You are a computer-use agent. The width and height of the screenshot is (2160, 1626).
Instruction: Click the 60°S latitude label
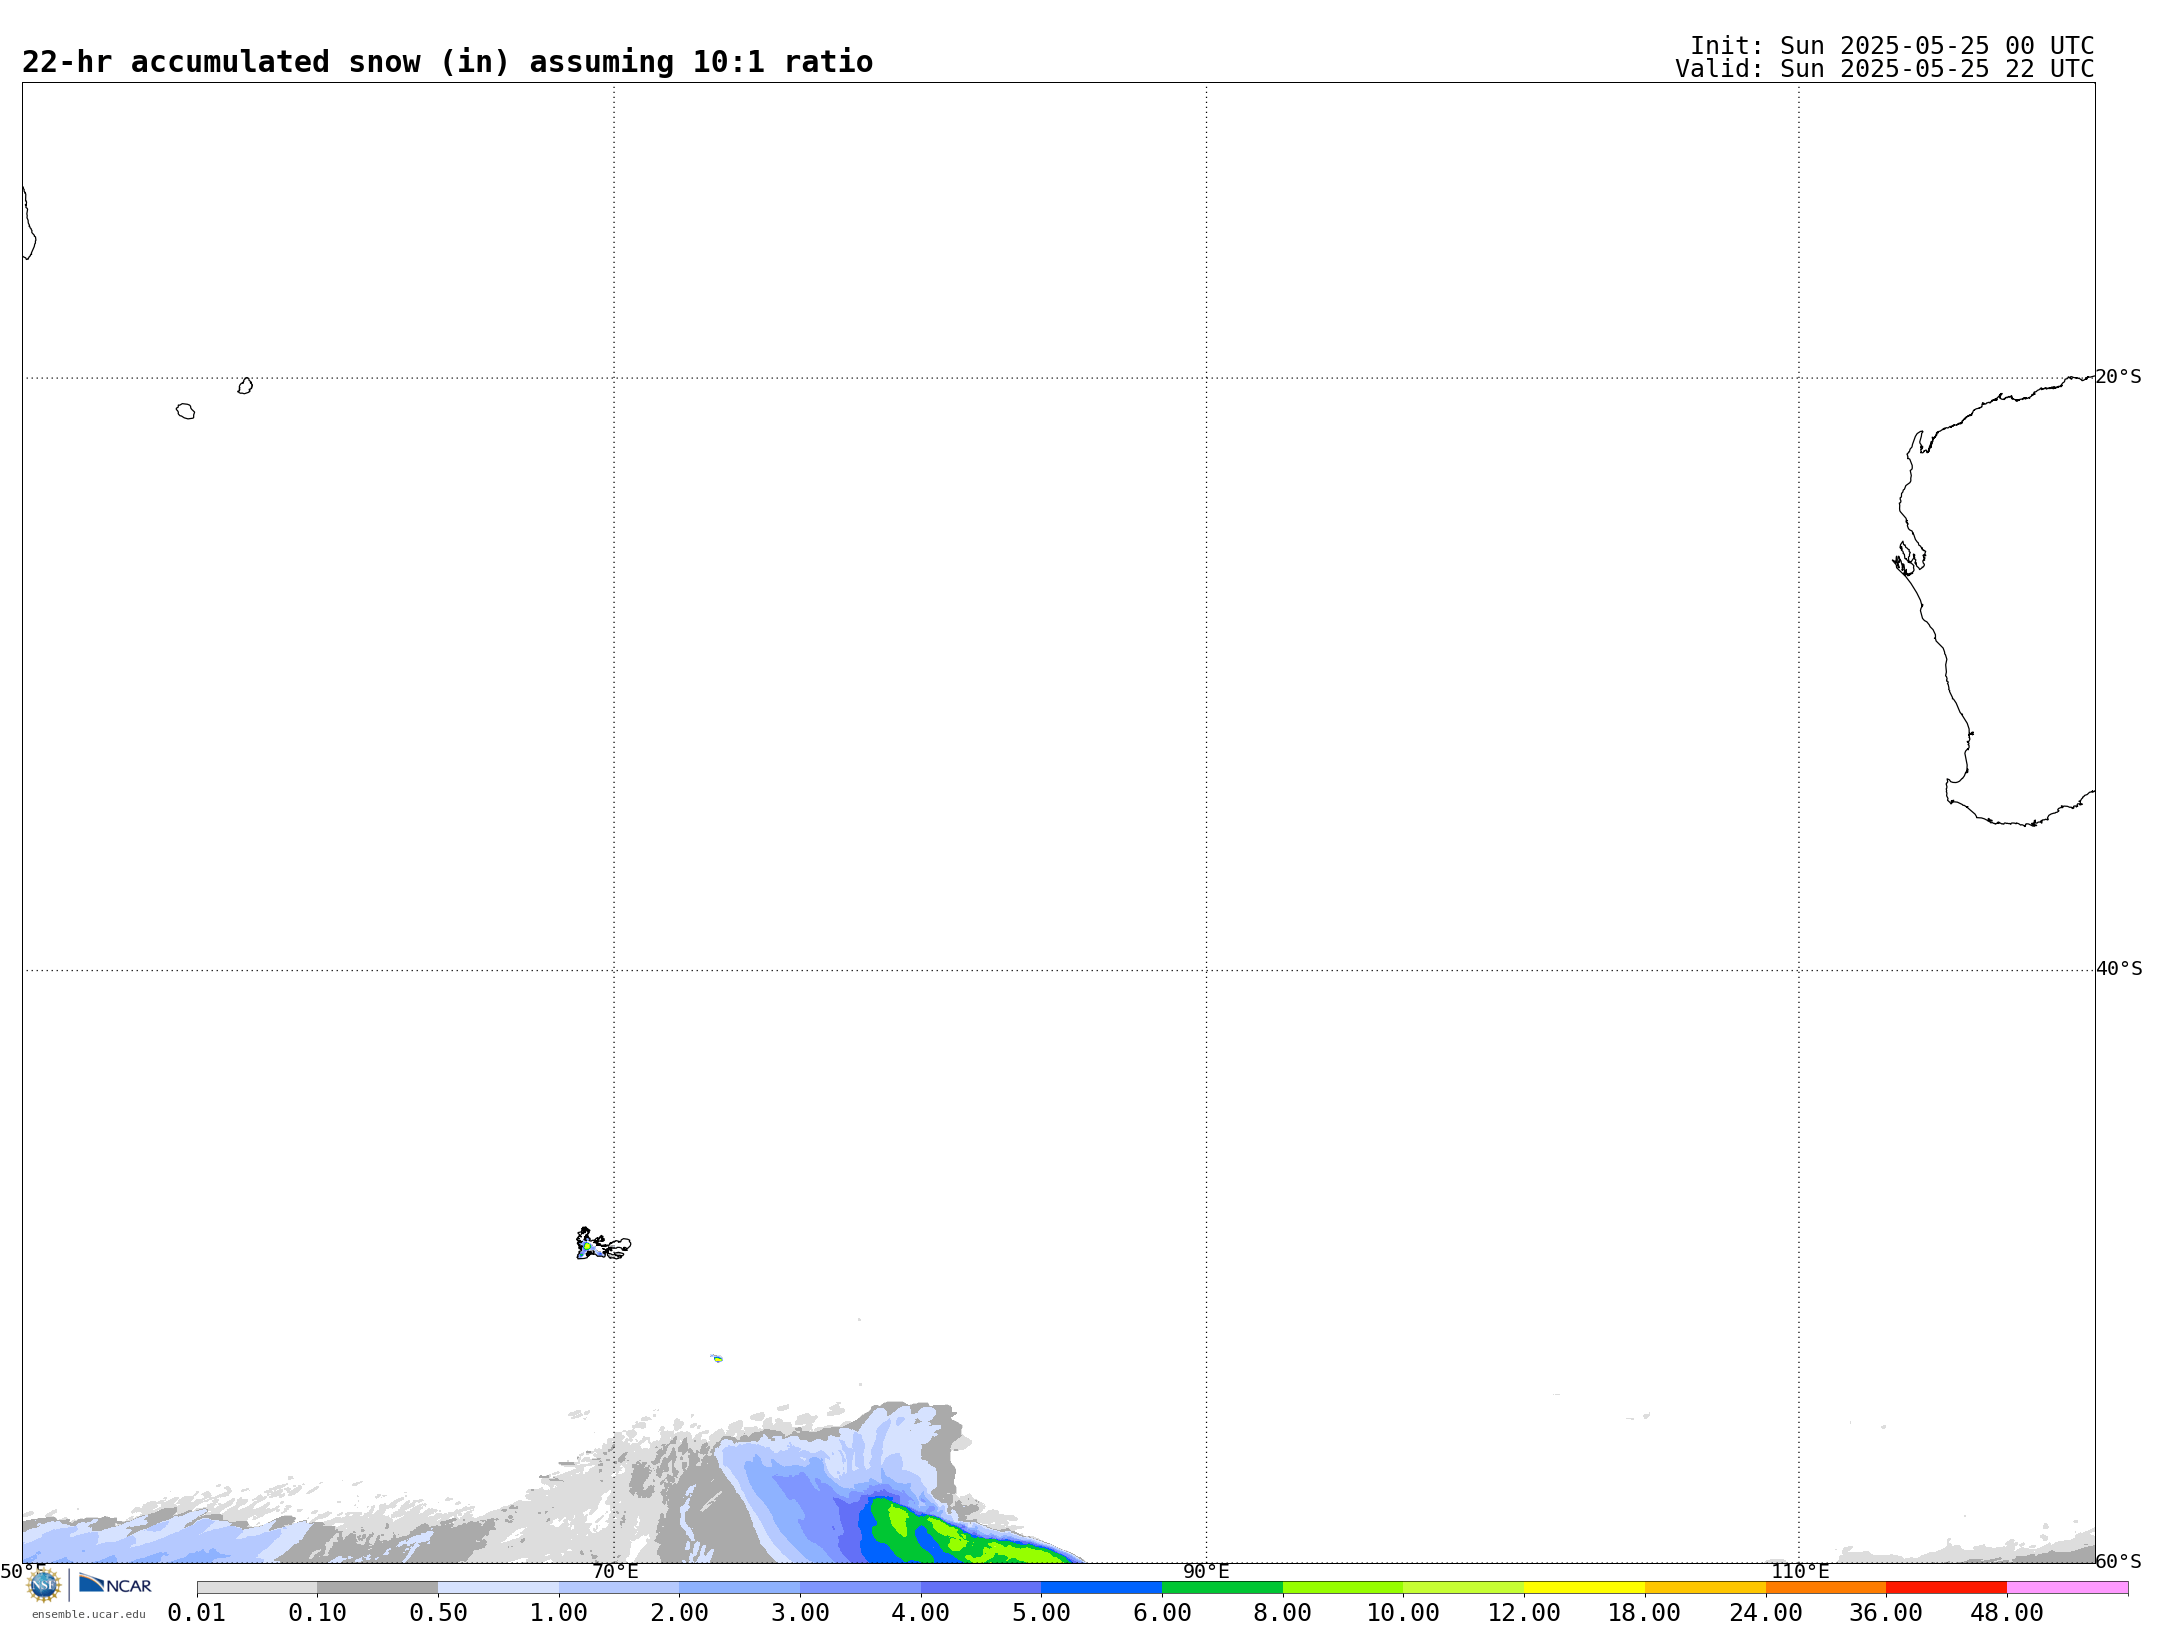[x=2118, y=1561]
